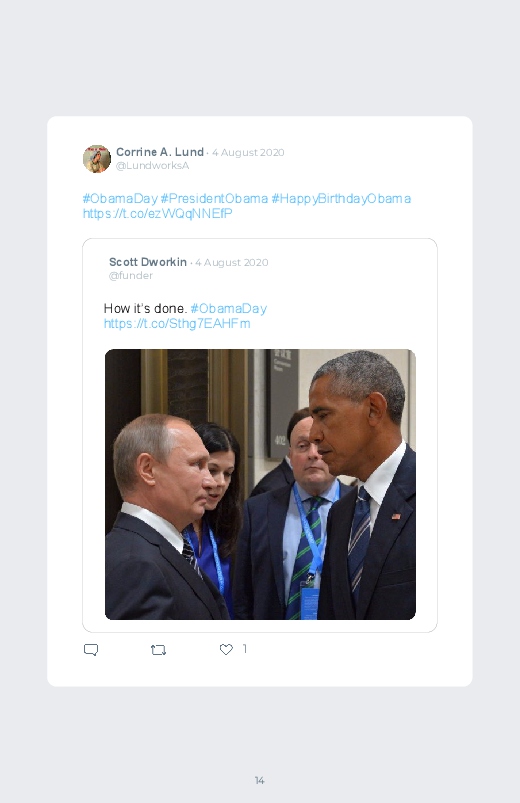
Task: Open the #ObamaDay hashtag in main tweet
Action: click(120, 199)
